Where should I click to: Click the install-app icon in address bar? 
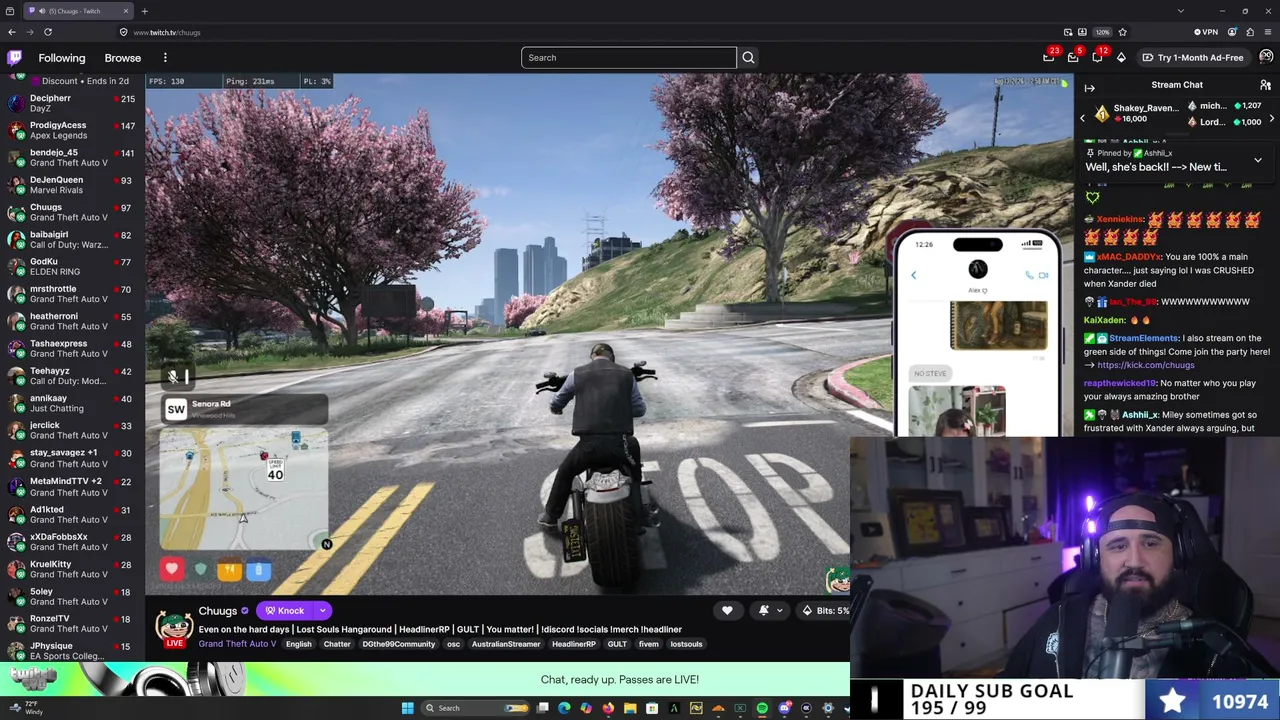(x=1082, y=32)
